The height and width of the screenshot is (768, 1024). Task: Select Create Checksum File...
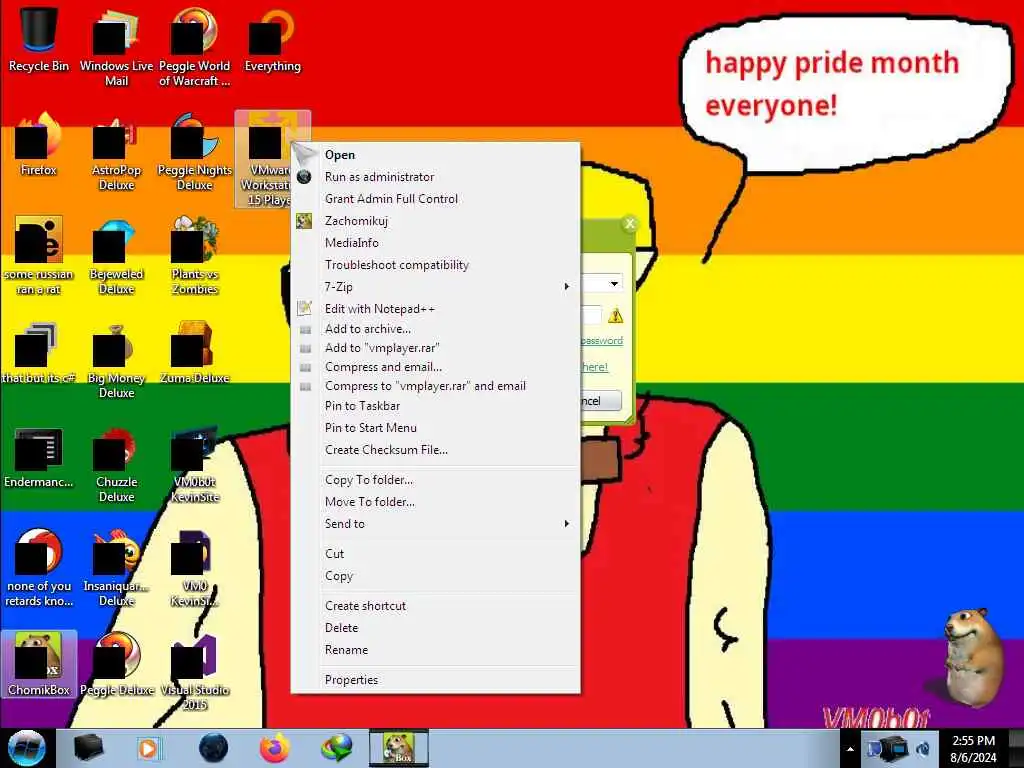click(435, 450)
